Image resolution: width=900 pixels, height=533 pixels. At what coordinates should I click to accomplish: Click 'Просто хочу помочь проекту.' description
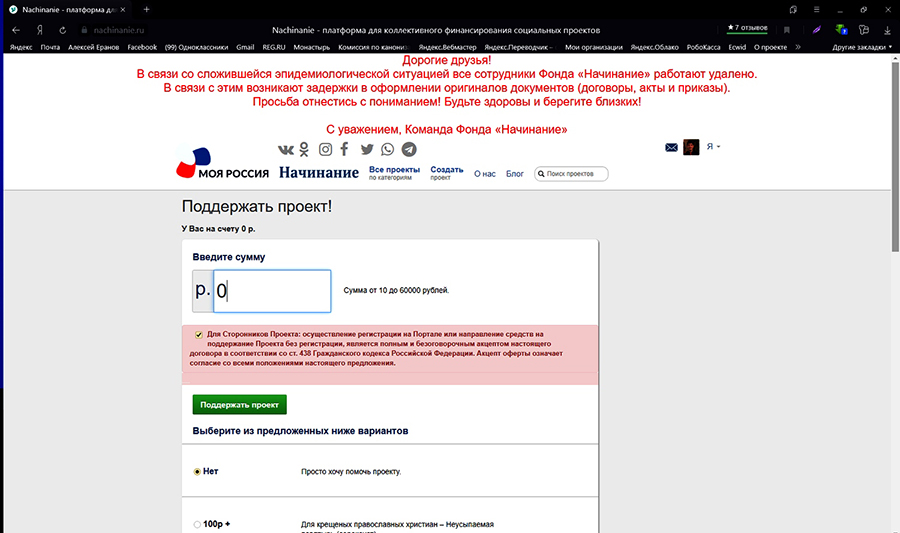coord(351,472)
